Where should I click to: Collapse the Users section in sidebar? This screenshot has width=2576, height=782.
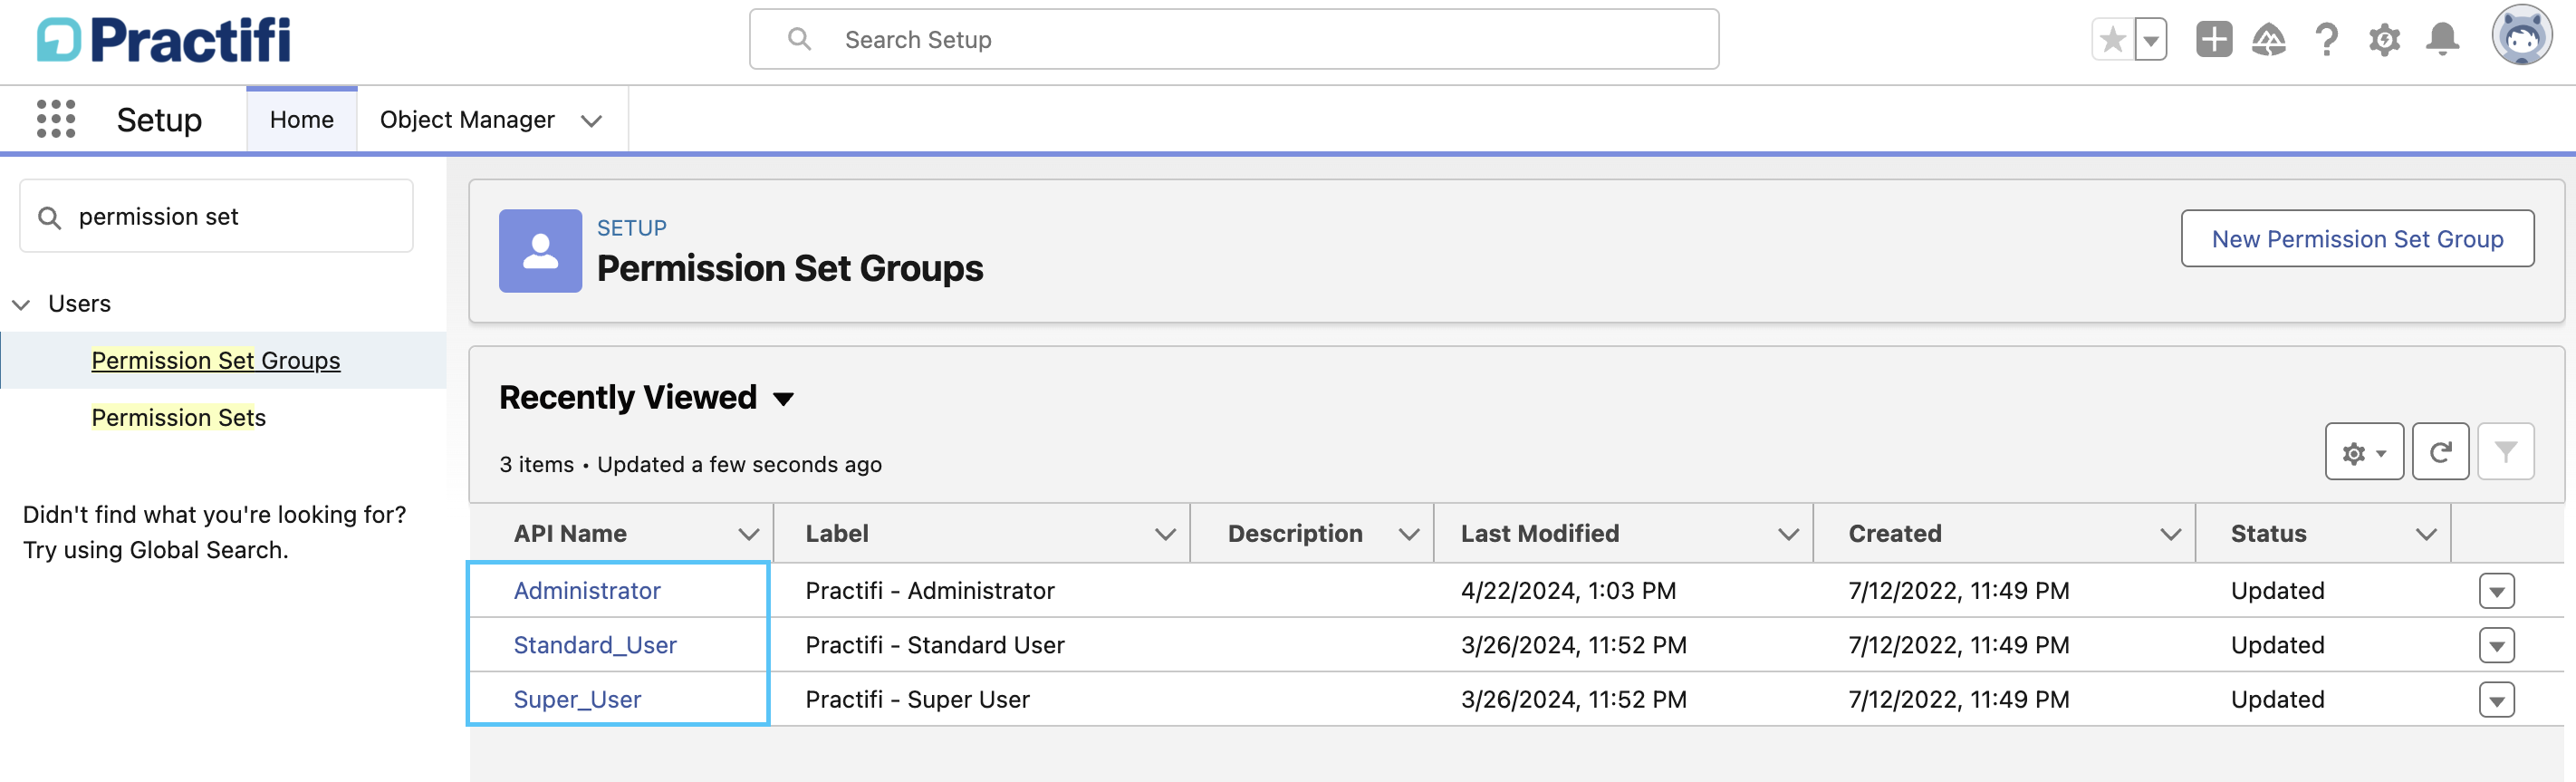click(21, 304)
